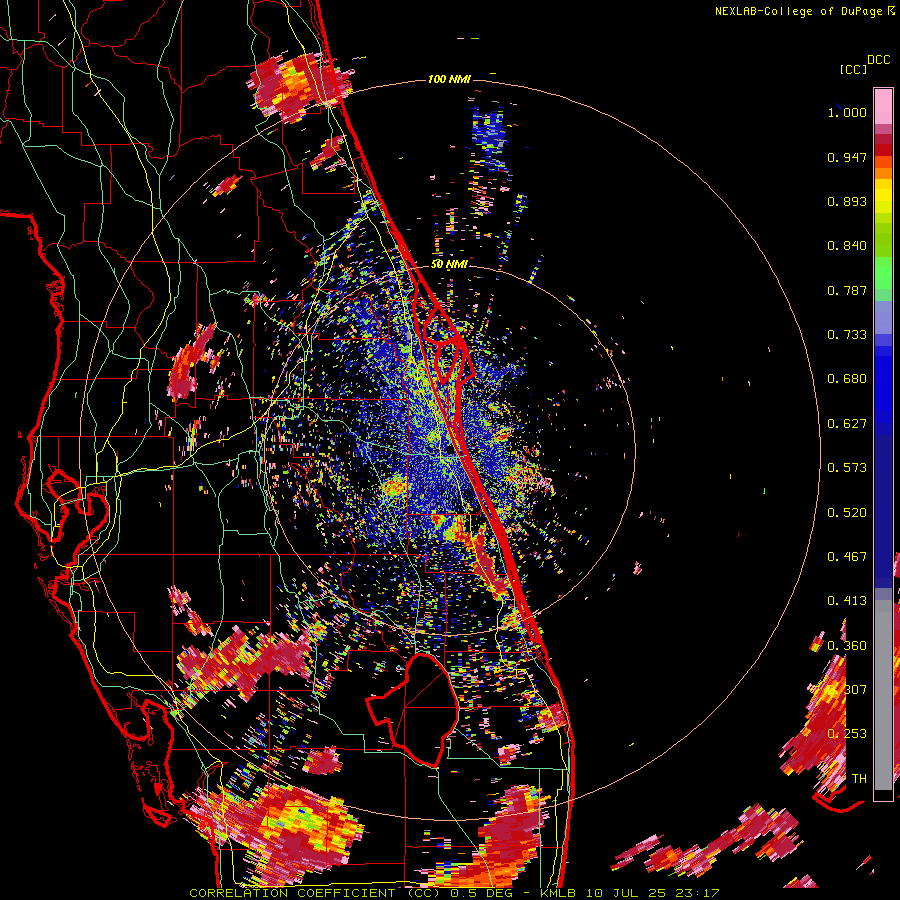Click the 0.520 scale value
This screenshot has width=900, height=900.
tap(847, 513)
